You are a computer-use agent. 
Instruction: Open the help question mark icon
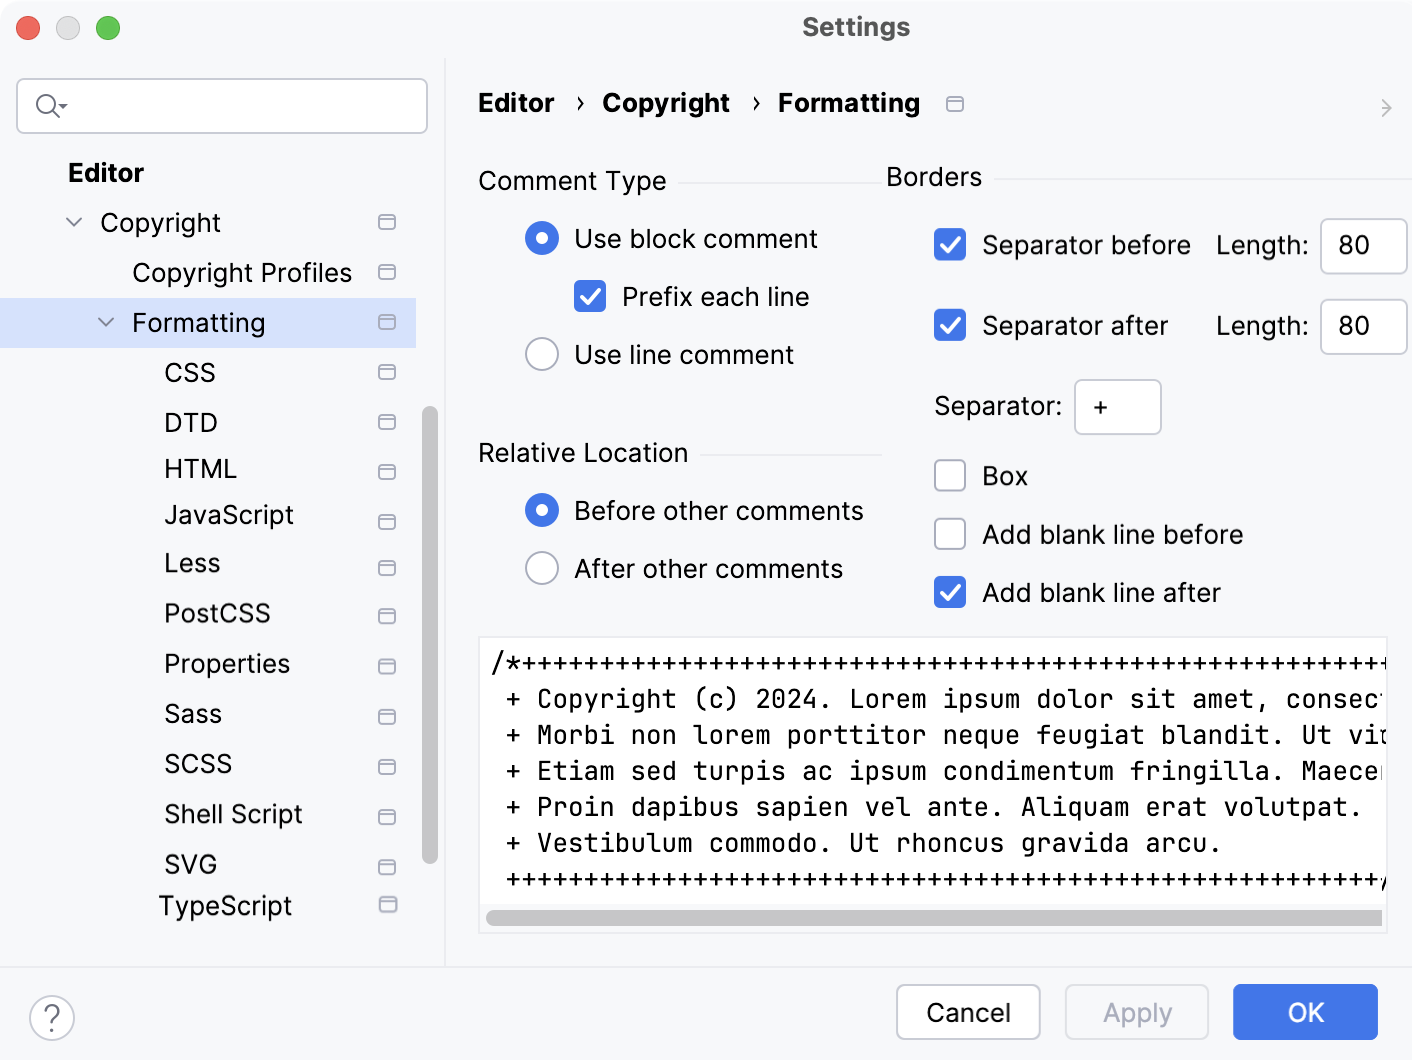(x=52, y=1018)
